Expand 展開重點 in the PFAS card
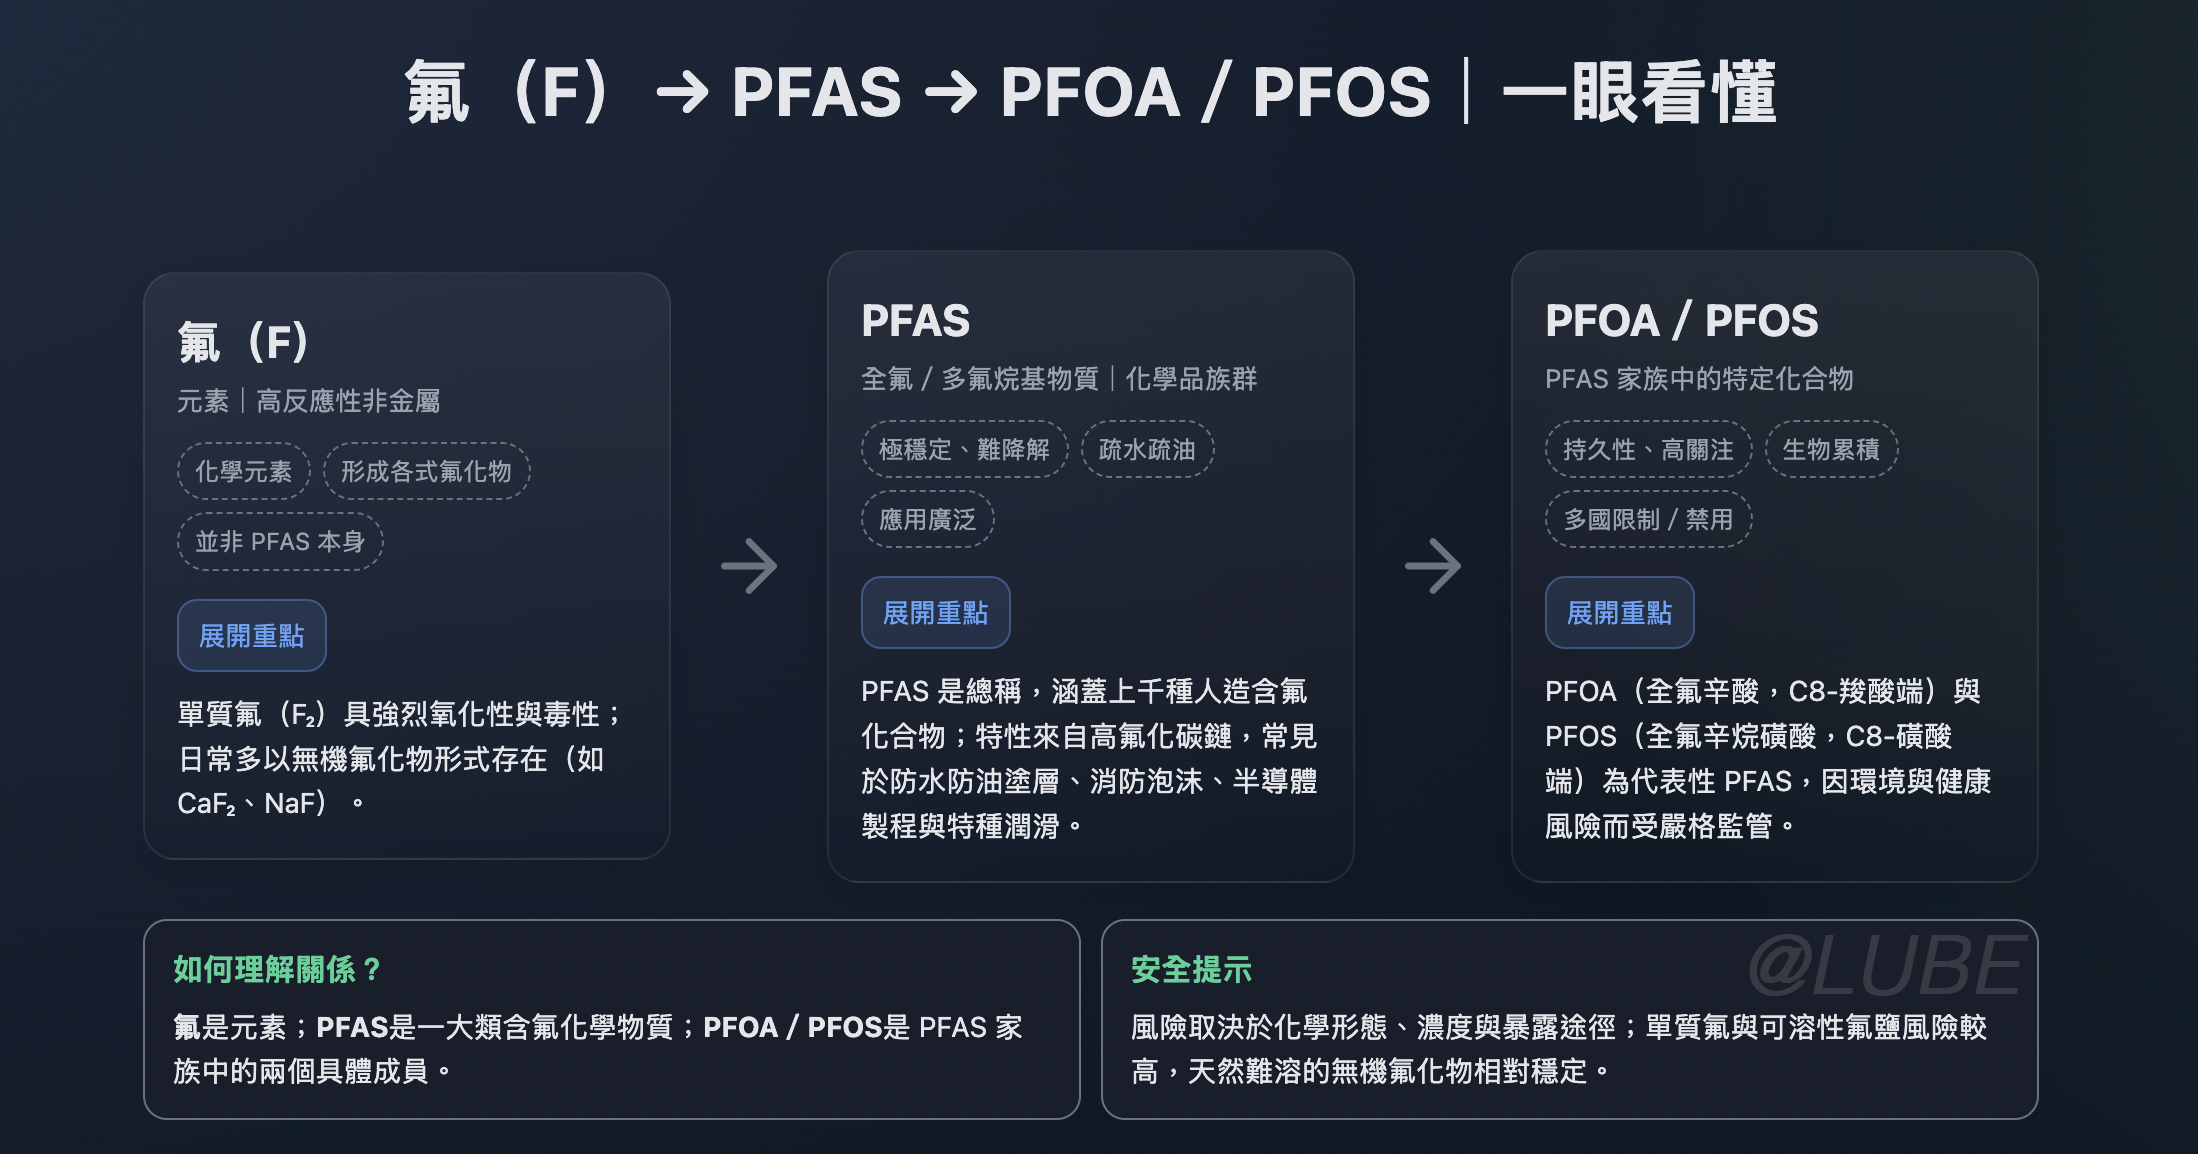This screenshot has height=1154, width=2198. point(936,613)
